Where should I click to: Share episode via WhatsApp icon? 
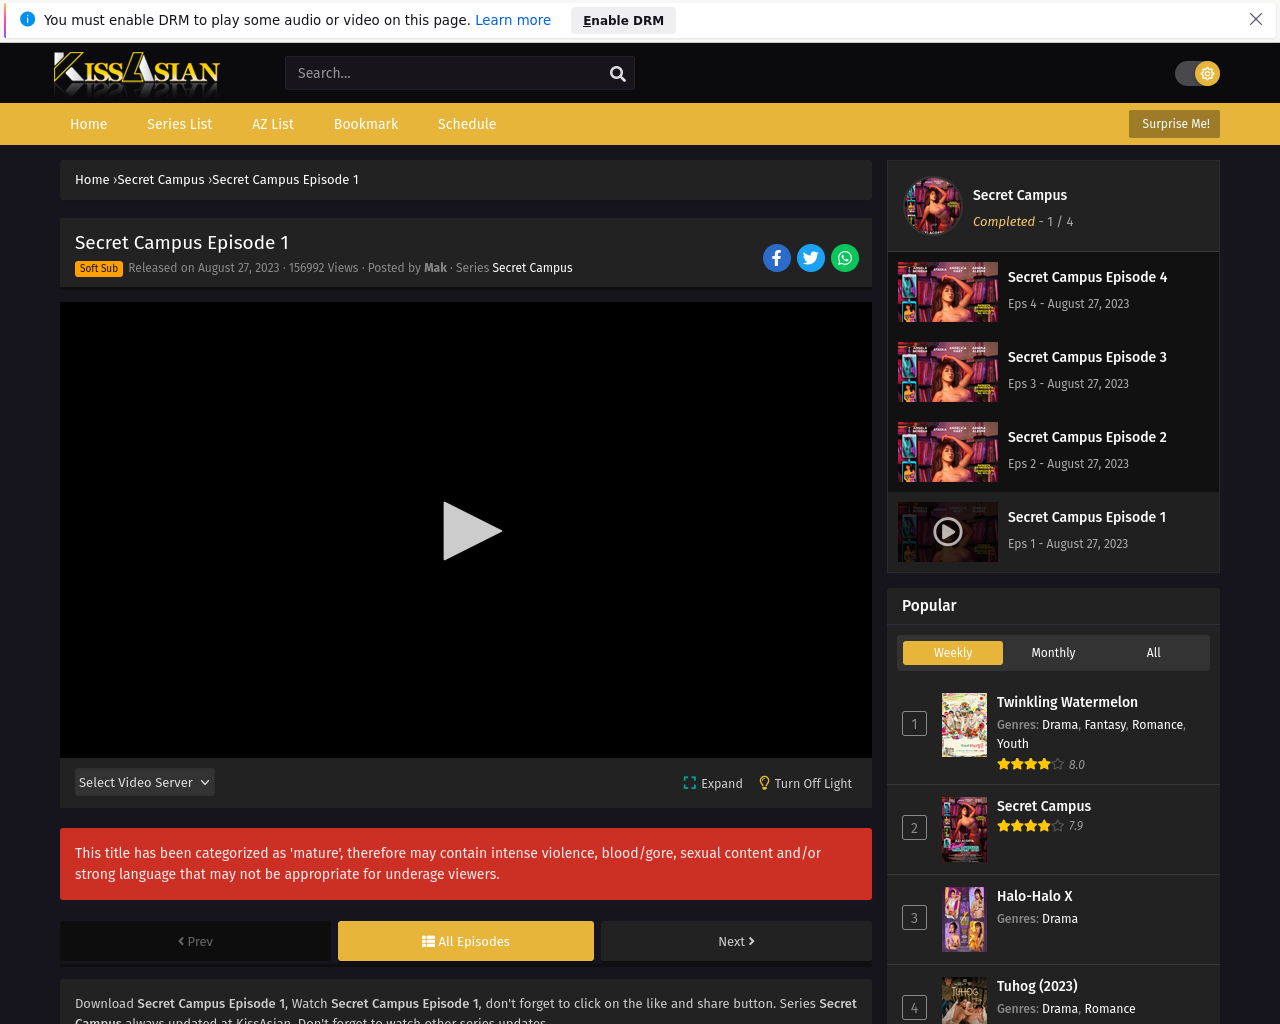tap(845, 258)
